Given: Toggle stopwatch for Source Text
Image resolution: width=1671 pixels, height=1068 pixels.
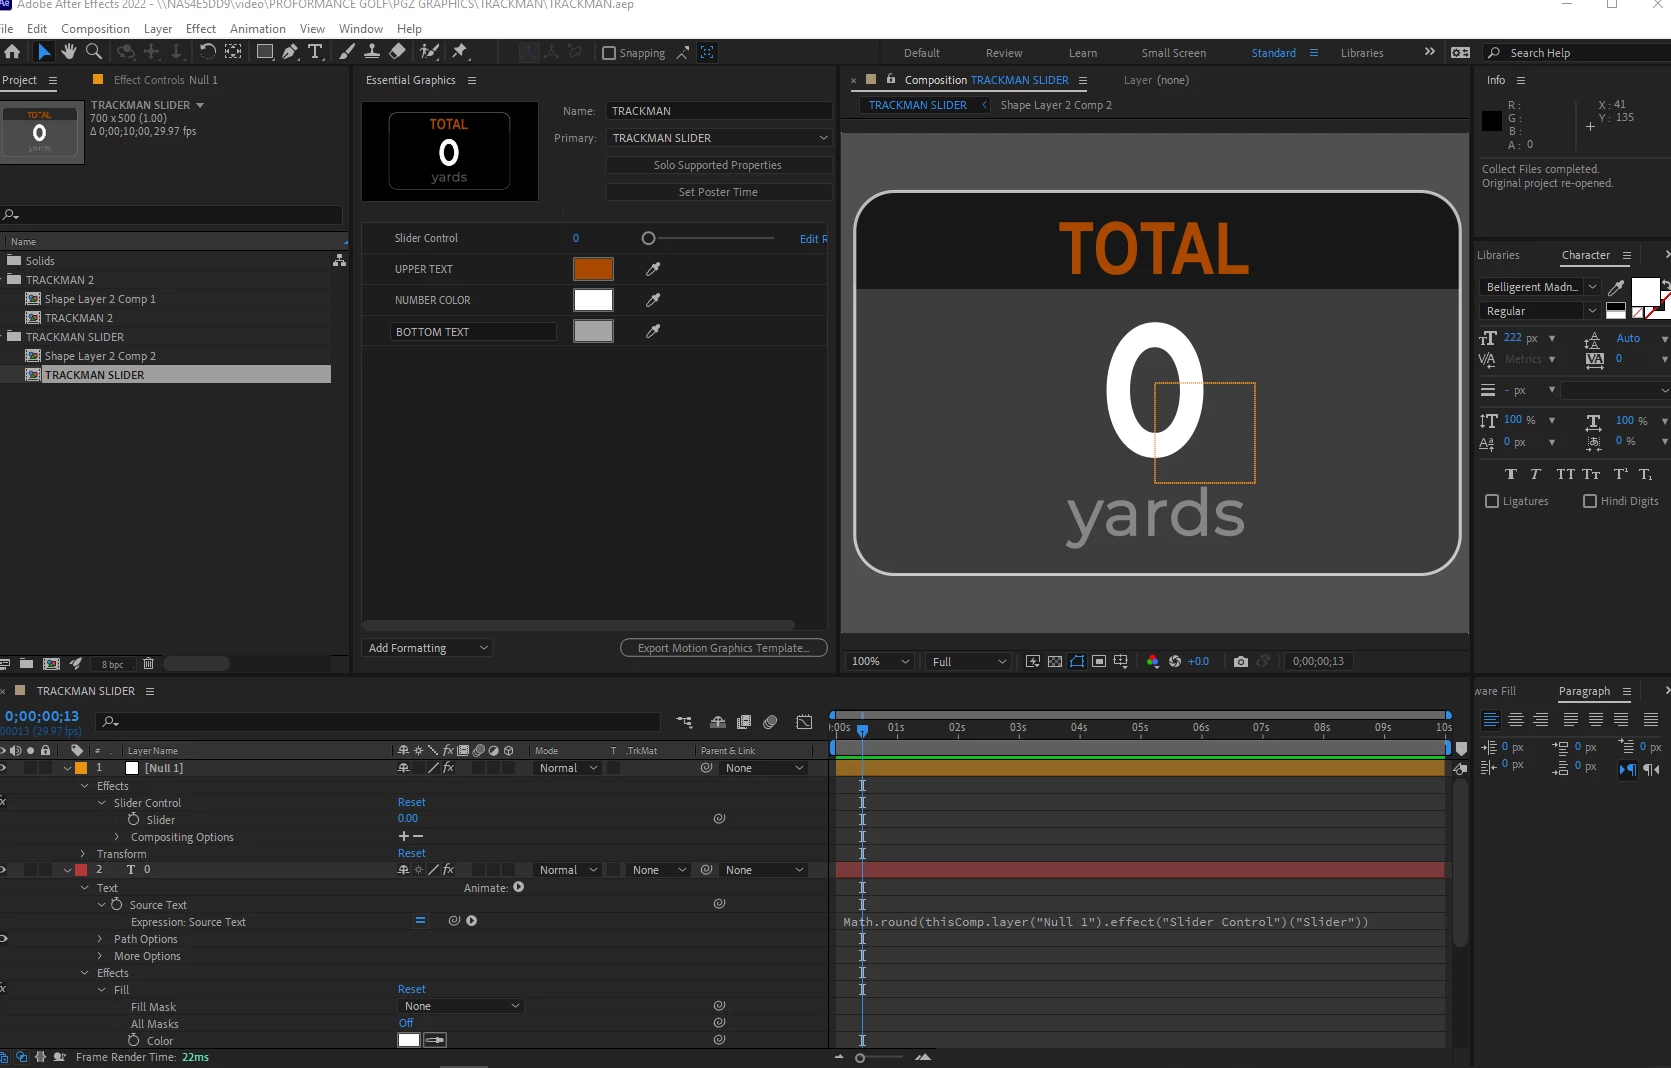Looking at the screenshot, I should click(117, 904).
